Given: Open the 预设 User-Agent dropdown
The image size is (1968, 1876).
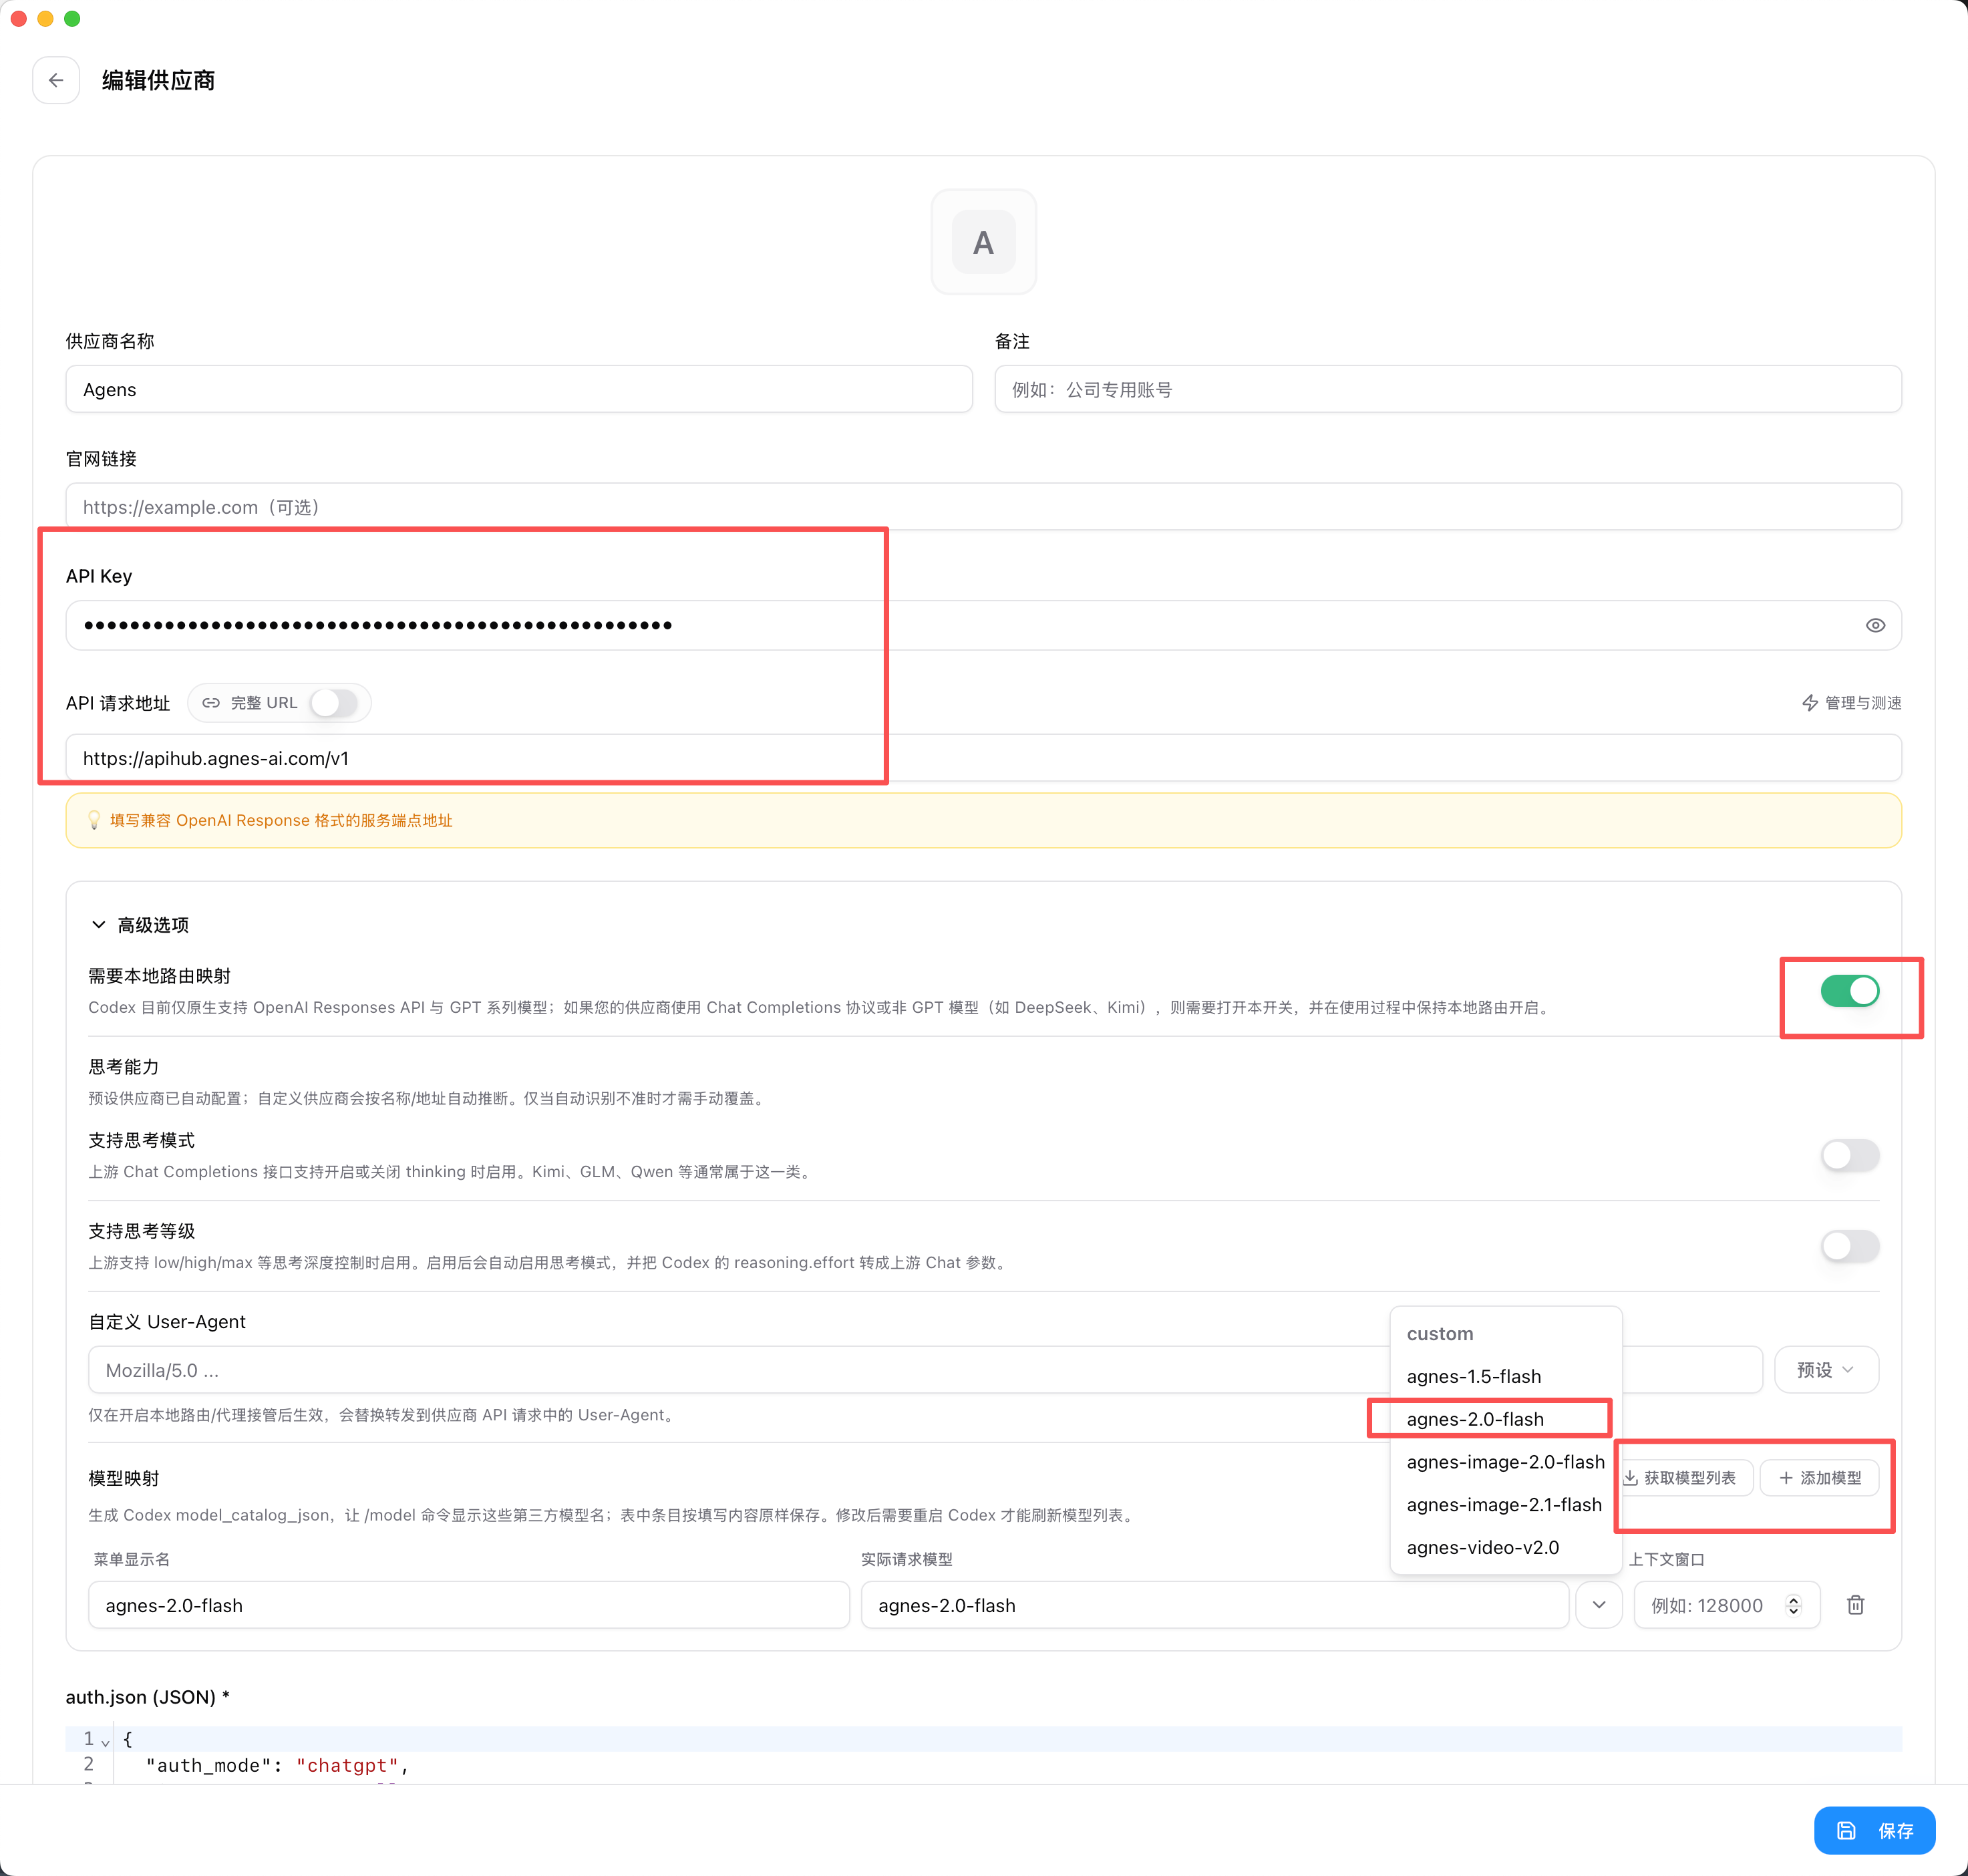Looking at the screenshot, I should tap(1826, 1370).
